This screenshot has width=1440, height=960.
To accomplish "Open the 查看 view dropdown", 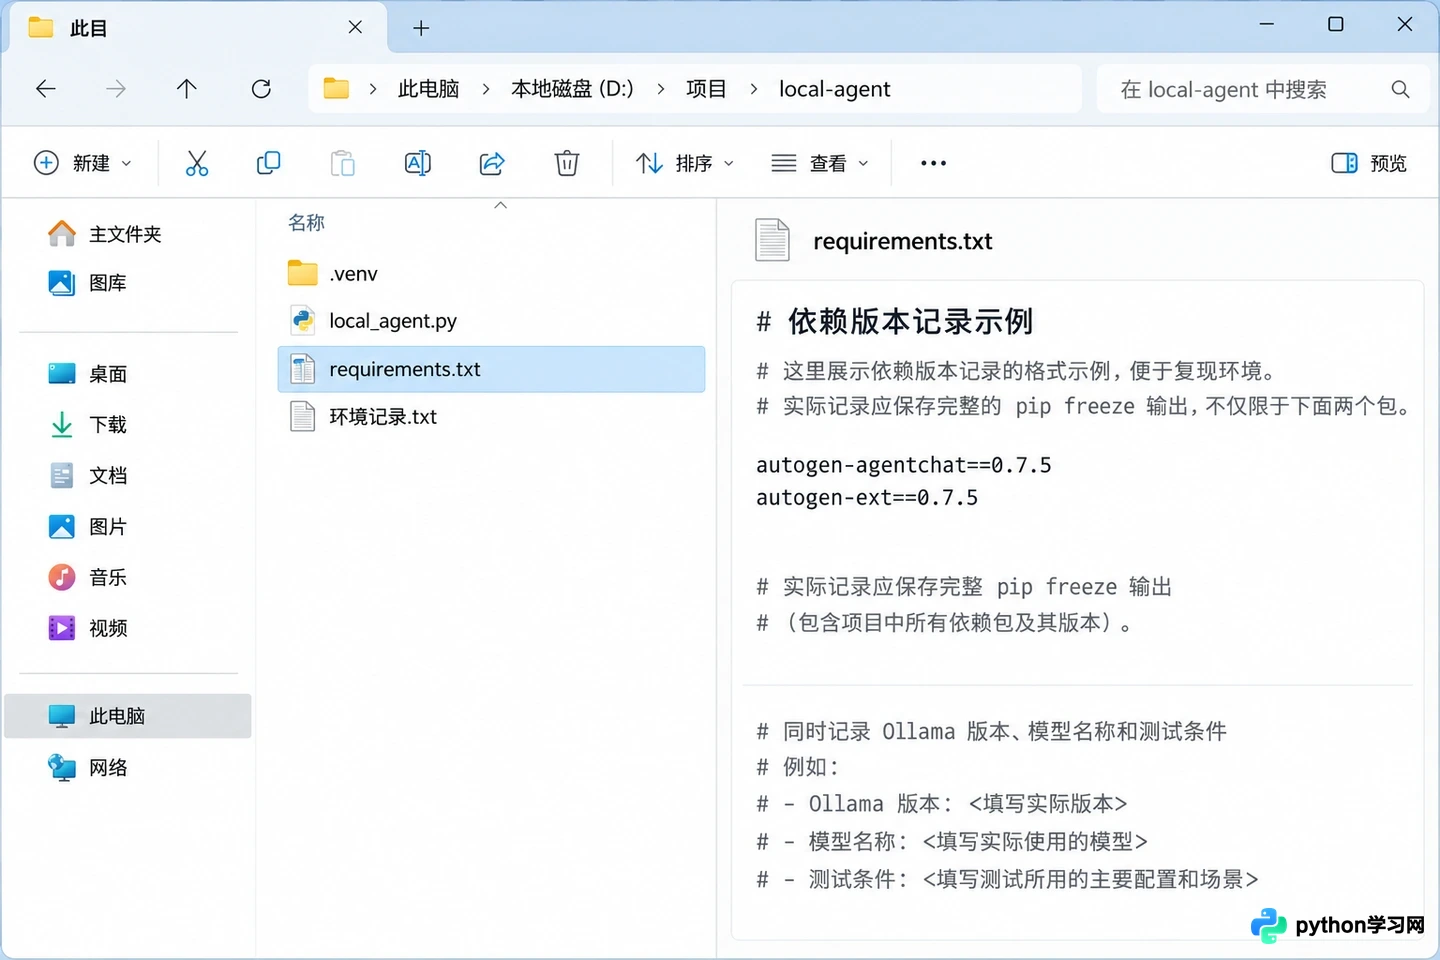I will (x=820, y=163).
